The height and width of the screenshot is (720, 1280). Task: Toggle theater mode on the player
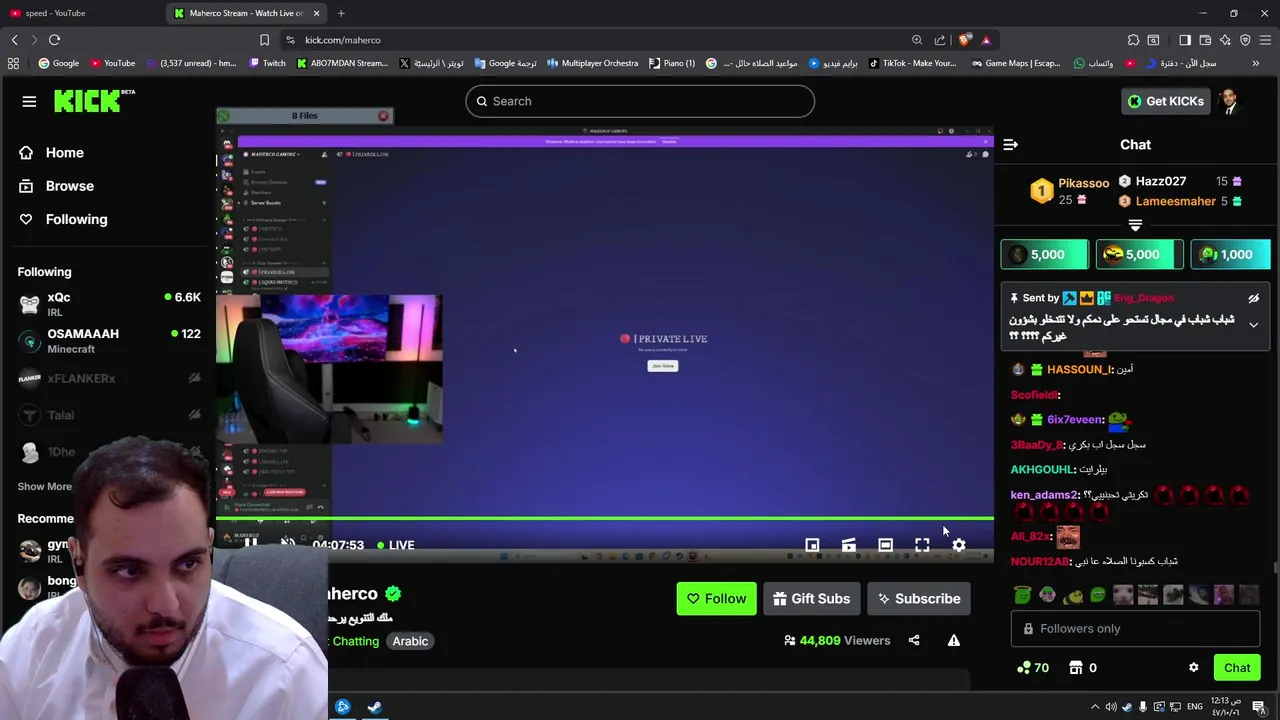(885, 545)
